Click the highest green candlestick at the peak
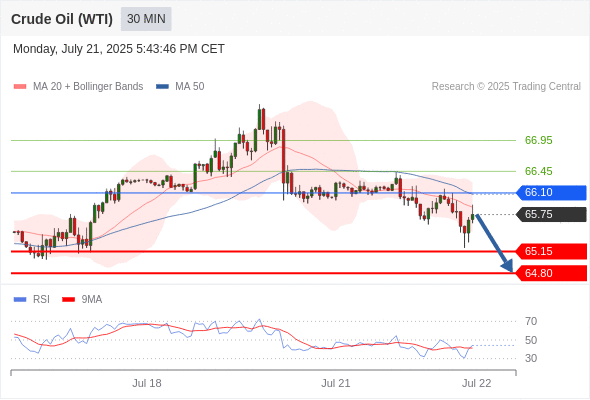 [x=259, y=118]
